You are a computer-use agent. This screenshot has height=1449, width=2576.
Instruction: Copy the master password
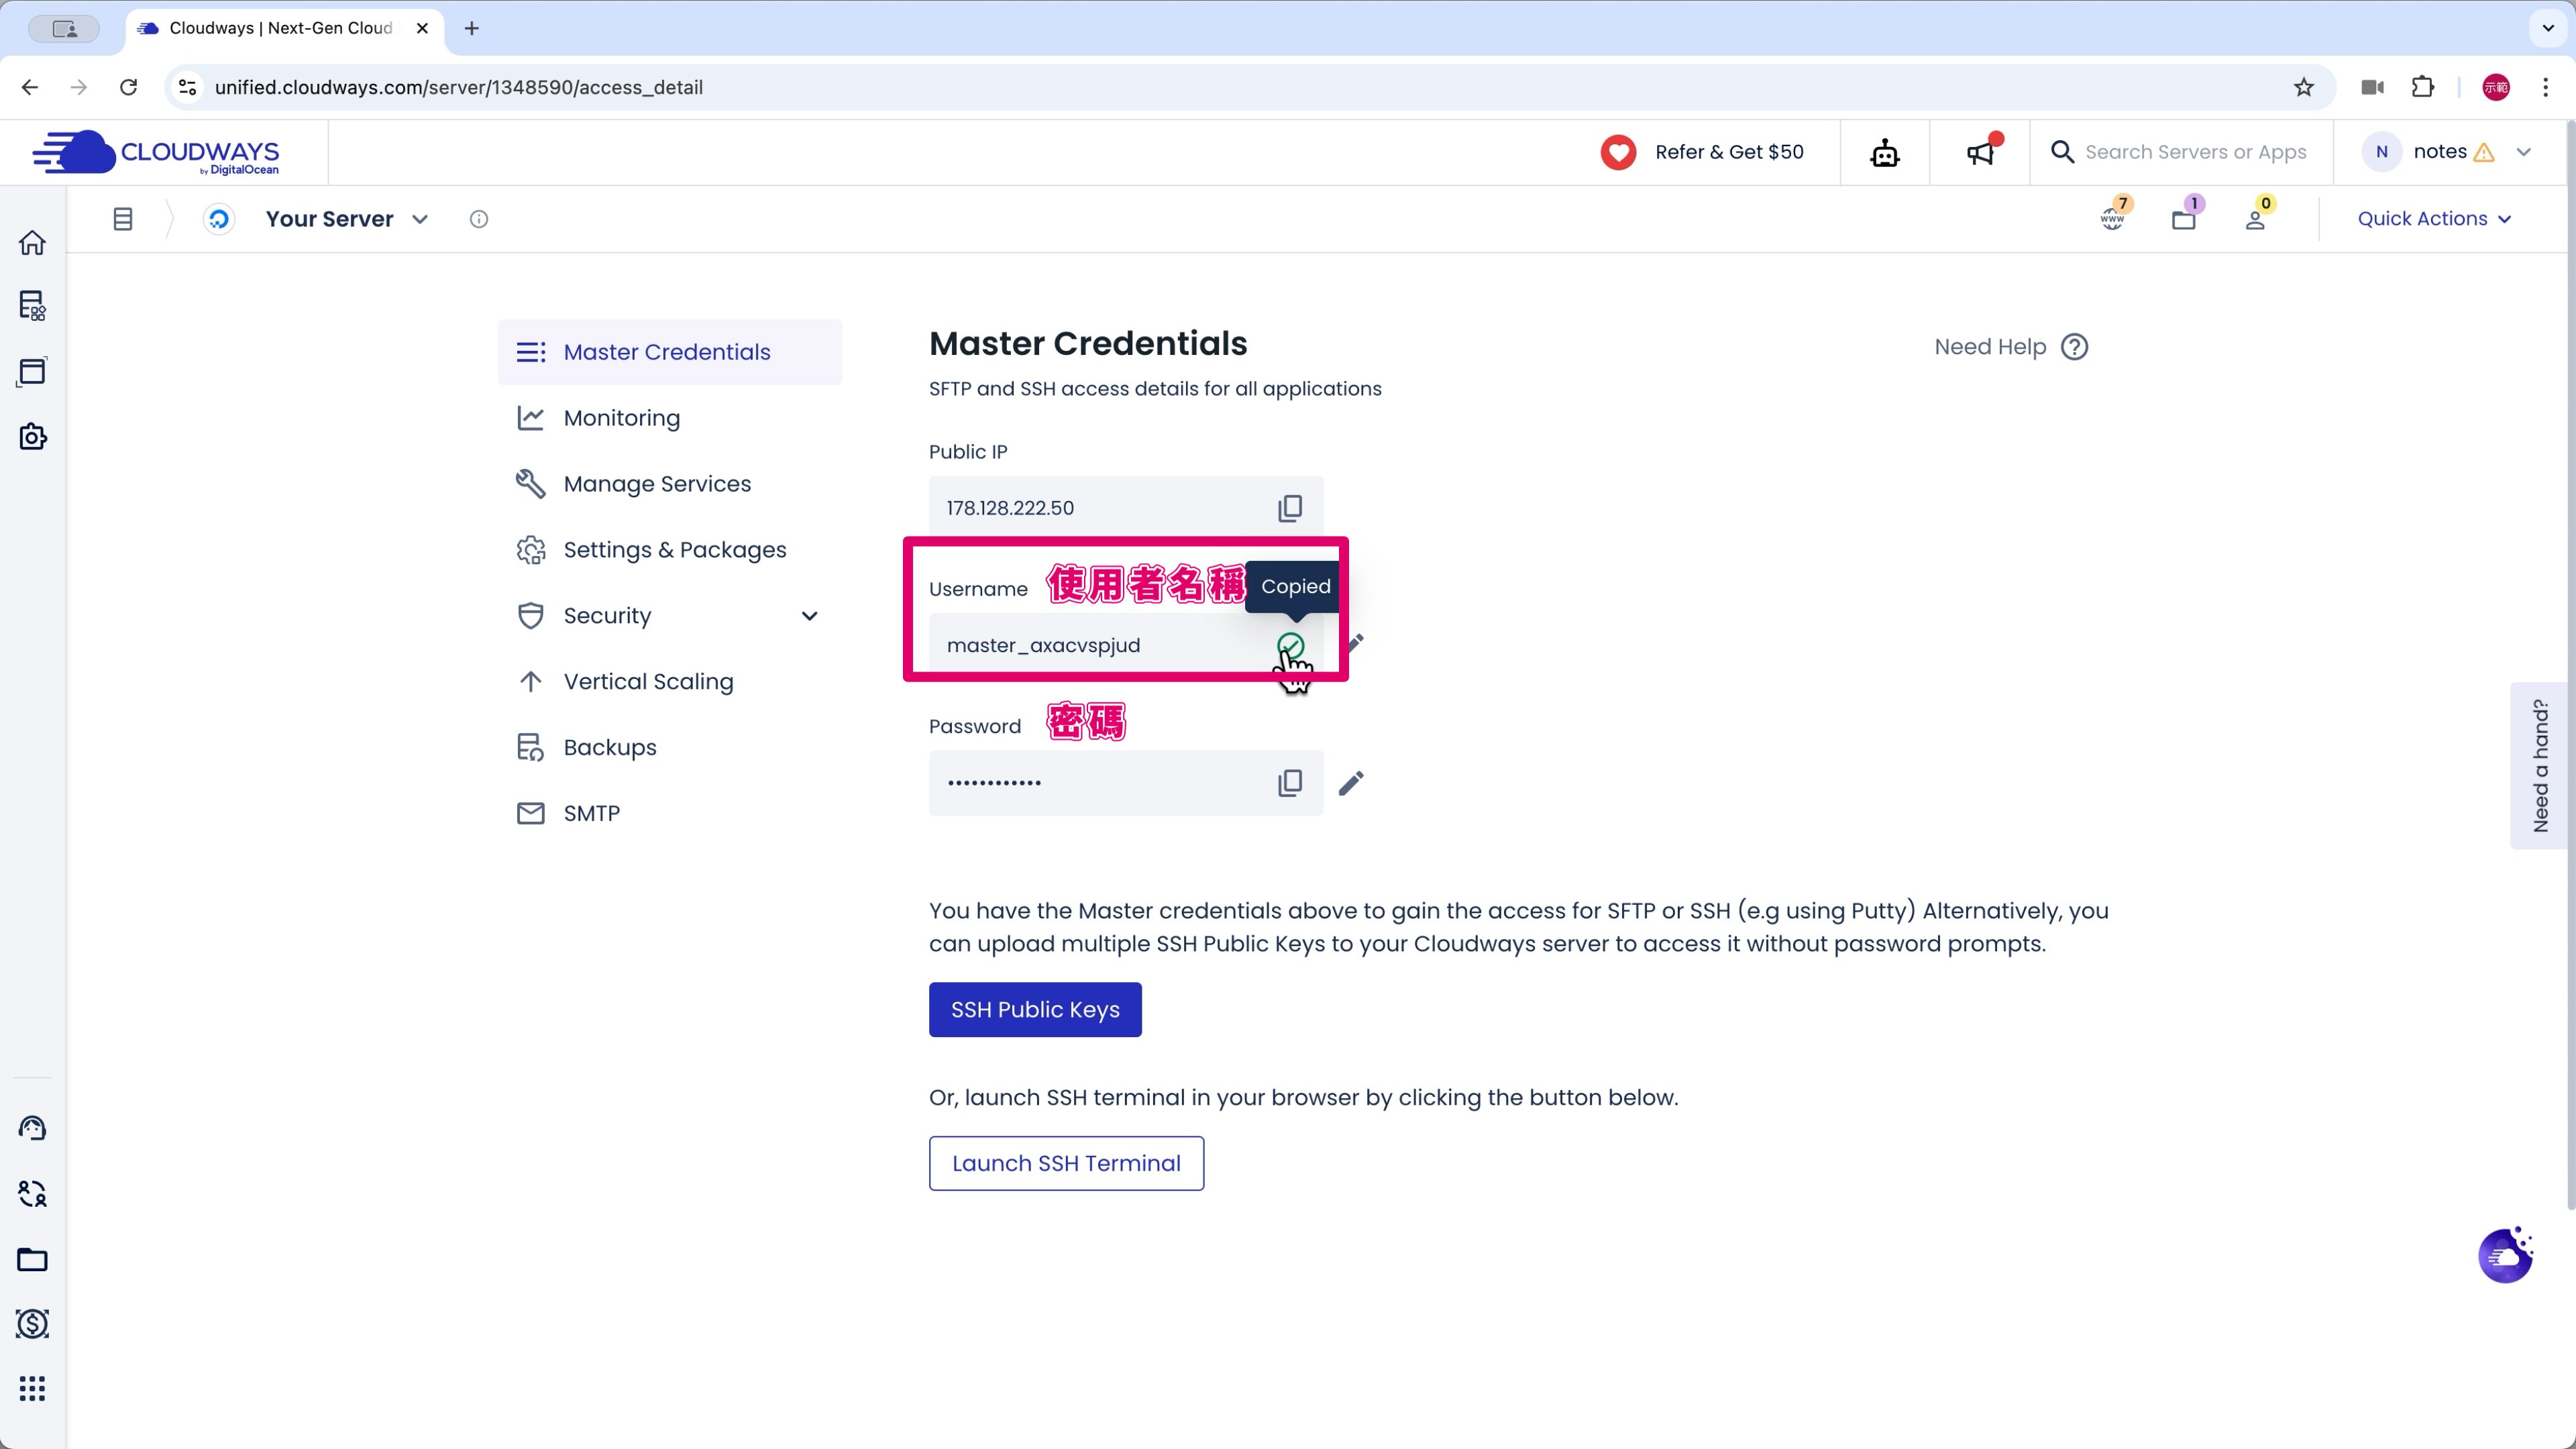pos(1290,783)
